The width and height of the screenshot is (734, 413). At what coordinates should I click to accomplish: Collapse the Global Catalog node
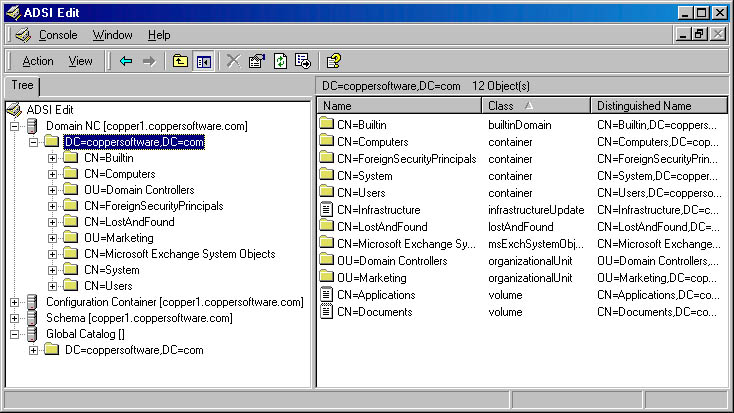click(x=15, y=334)
